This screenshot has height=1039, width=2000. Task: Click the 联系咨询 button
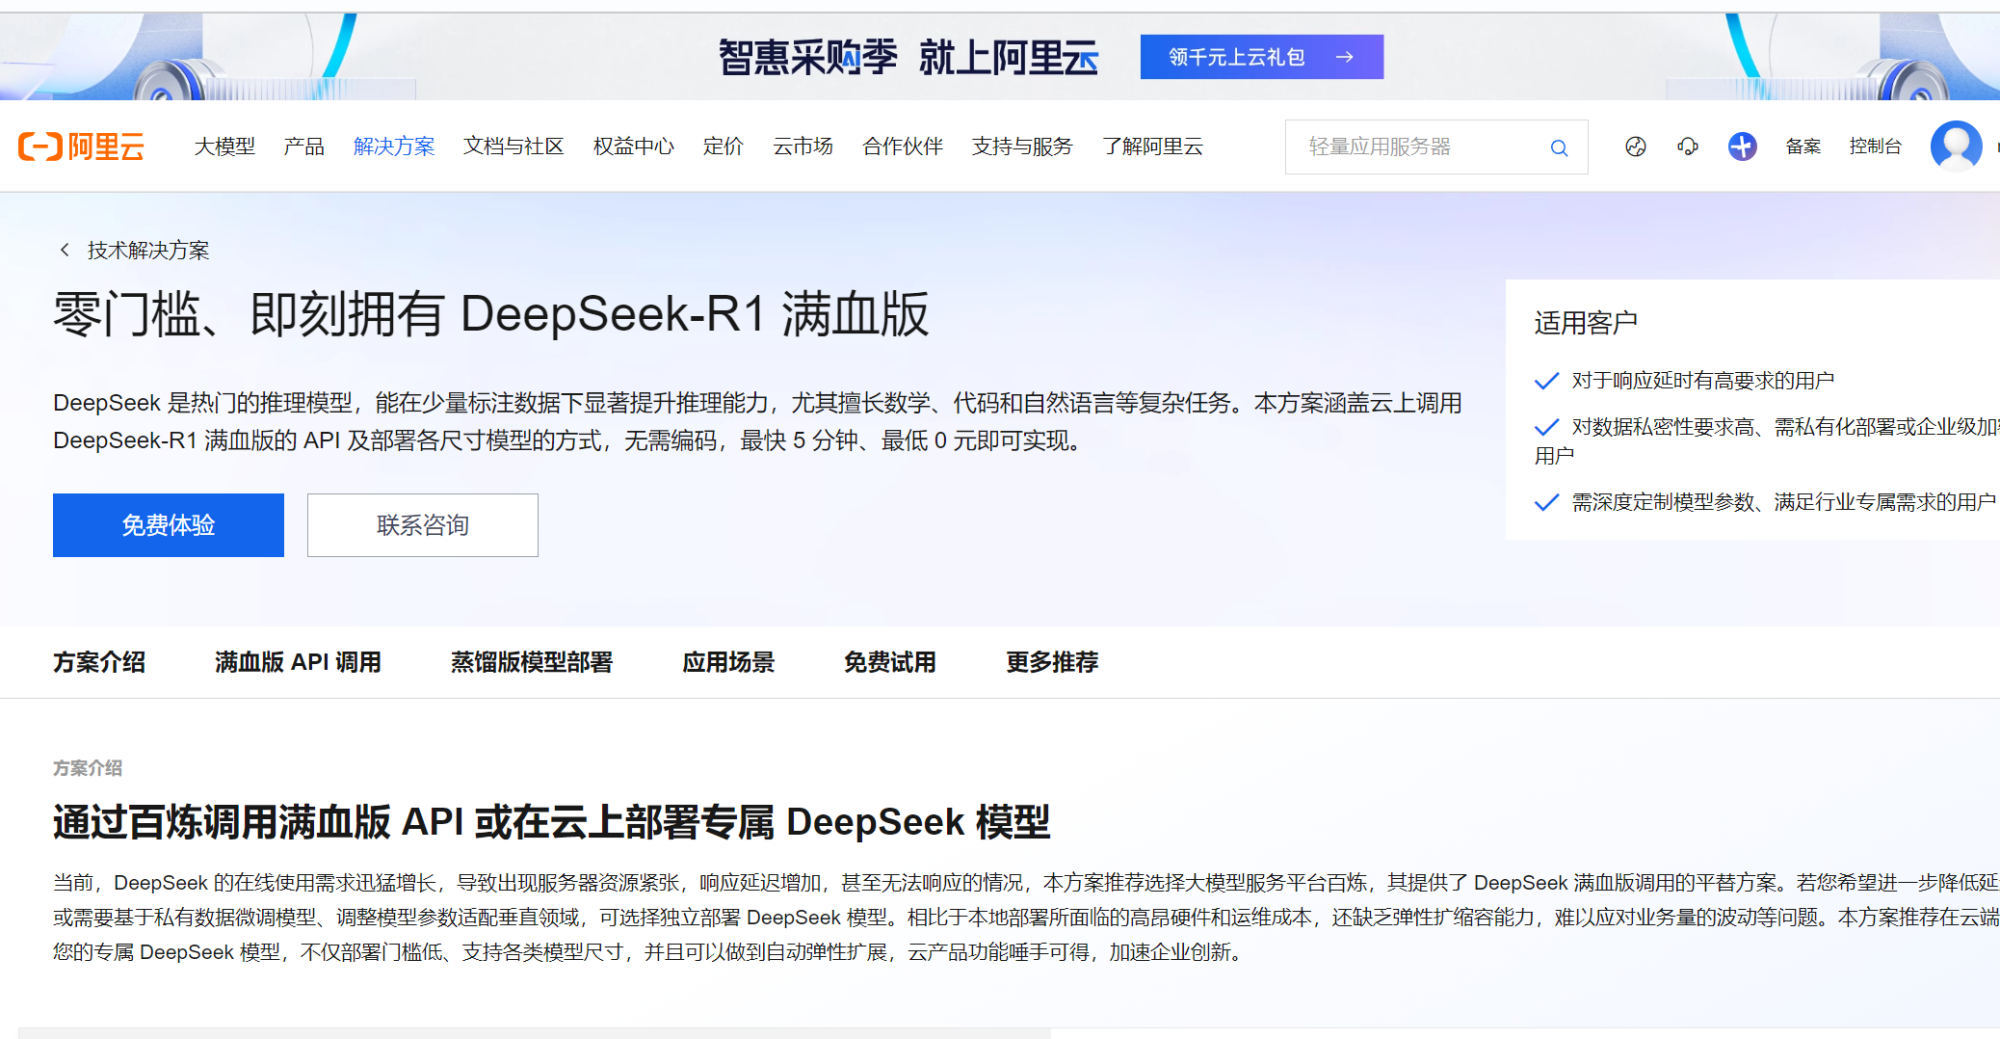[x=423, y=525]
